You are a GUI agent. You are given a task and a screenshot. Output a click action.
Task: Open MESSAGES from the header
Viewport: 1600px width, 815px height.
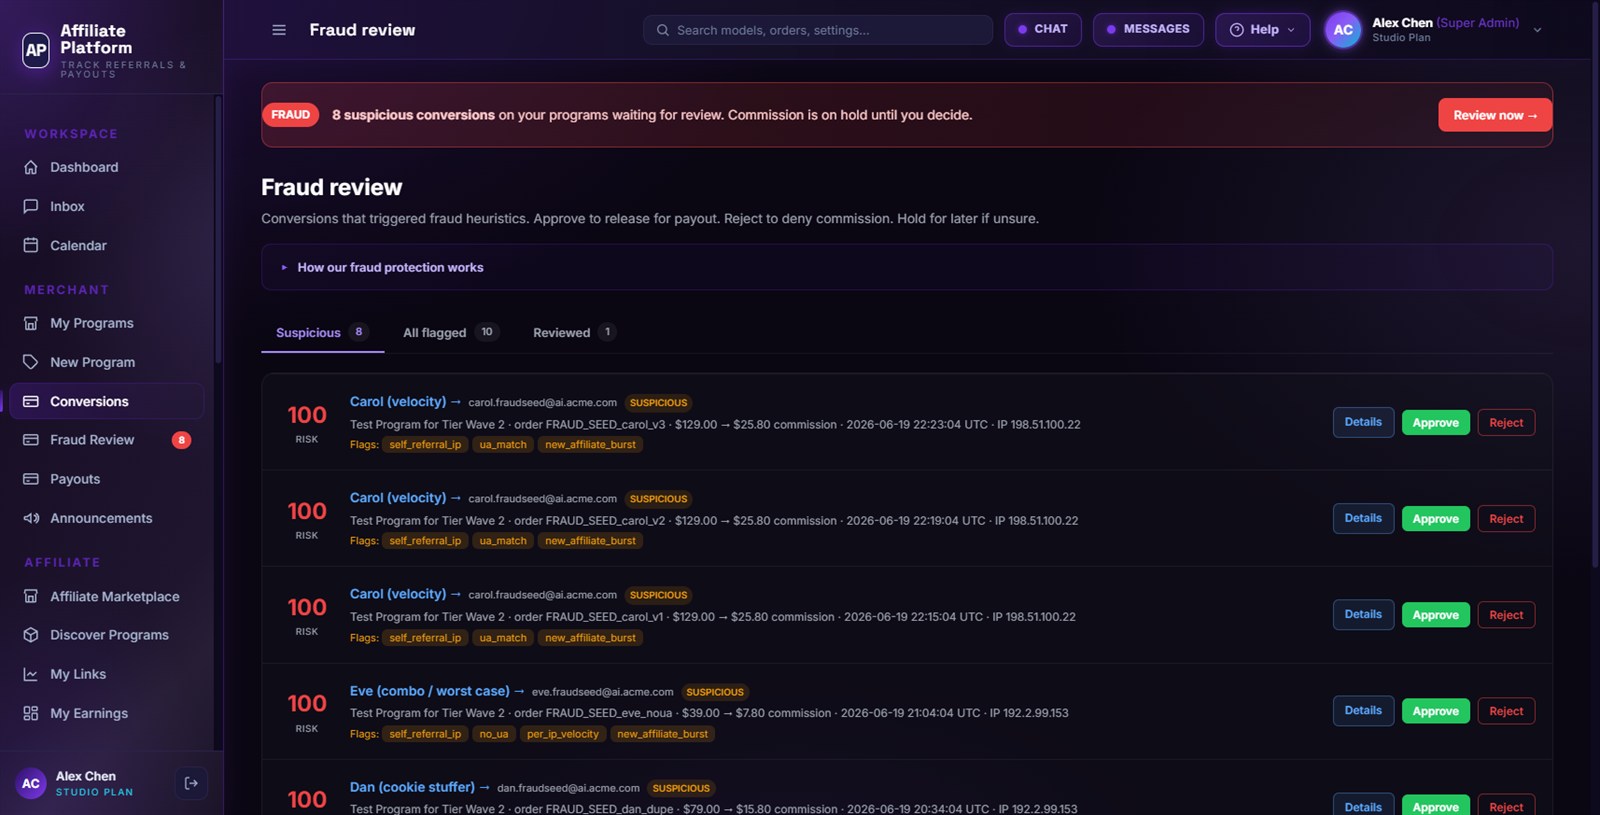[x=1148, y=30]
